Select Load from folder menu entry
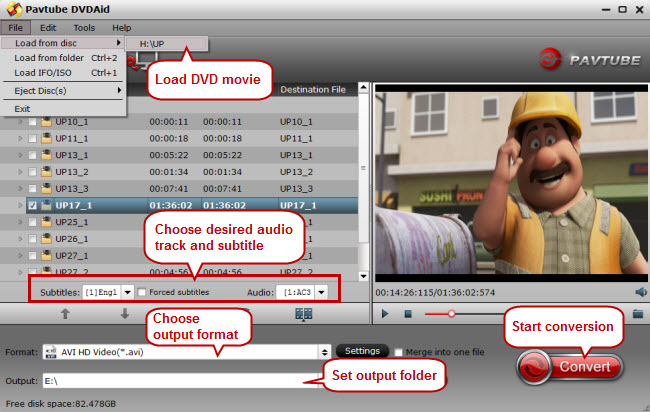The width and height of the screenshot is (650, 412). pos(63,58)
